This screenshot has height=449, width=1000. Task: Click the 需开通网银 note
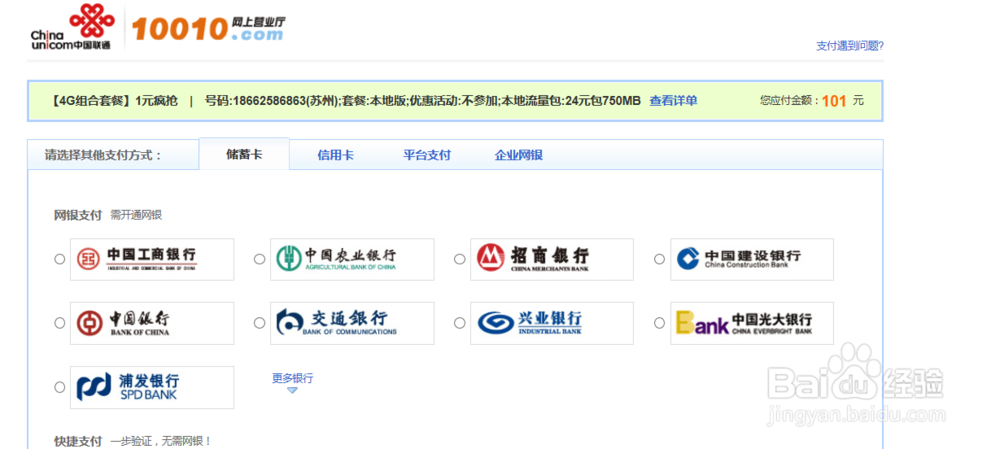coord(136,215)
